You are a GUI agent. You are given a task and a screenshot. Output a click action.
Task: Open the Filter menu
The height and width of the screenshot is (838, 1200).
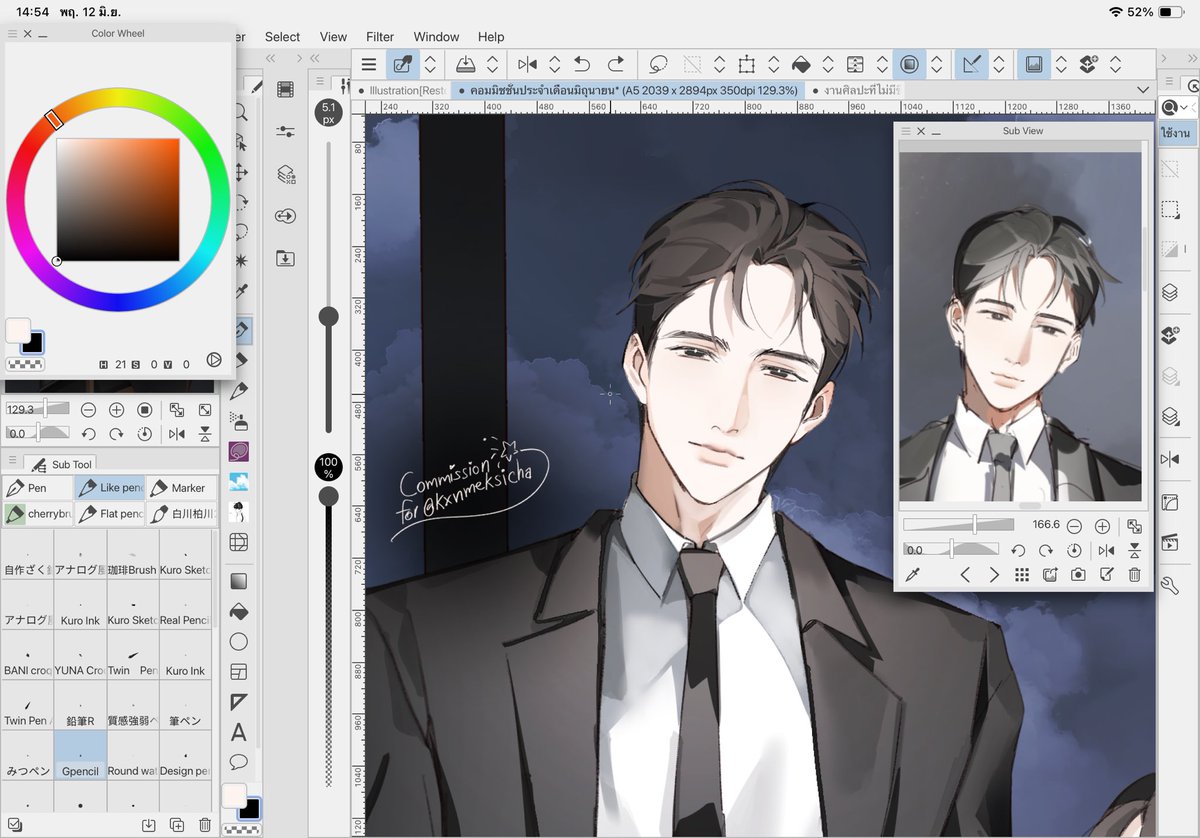[380, 37]
